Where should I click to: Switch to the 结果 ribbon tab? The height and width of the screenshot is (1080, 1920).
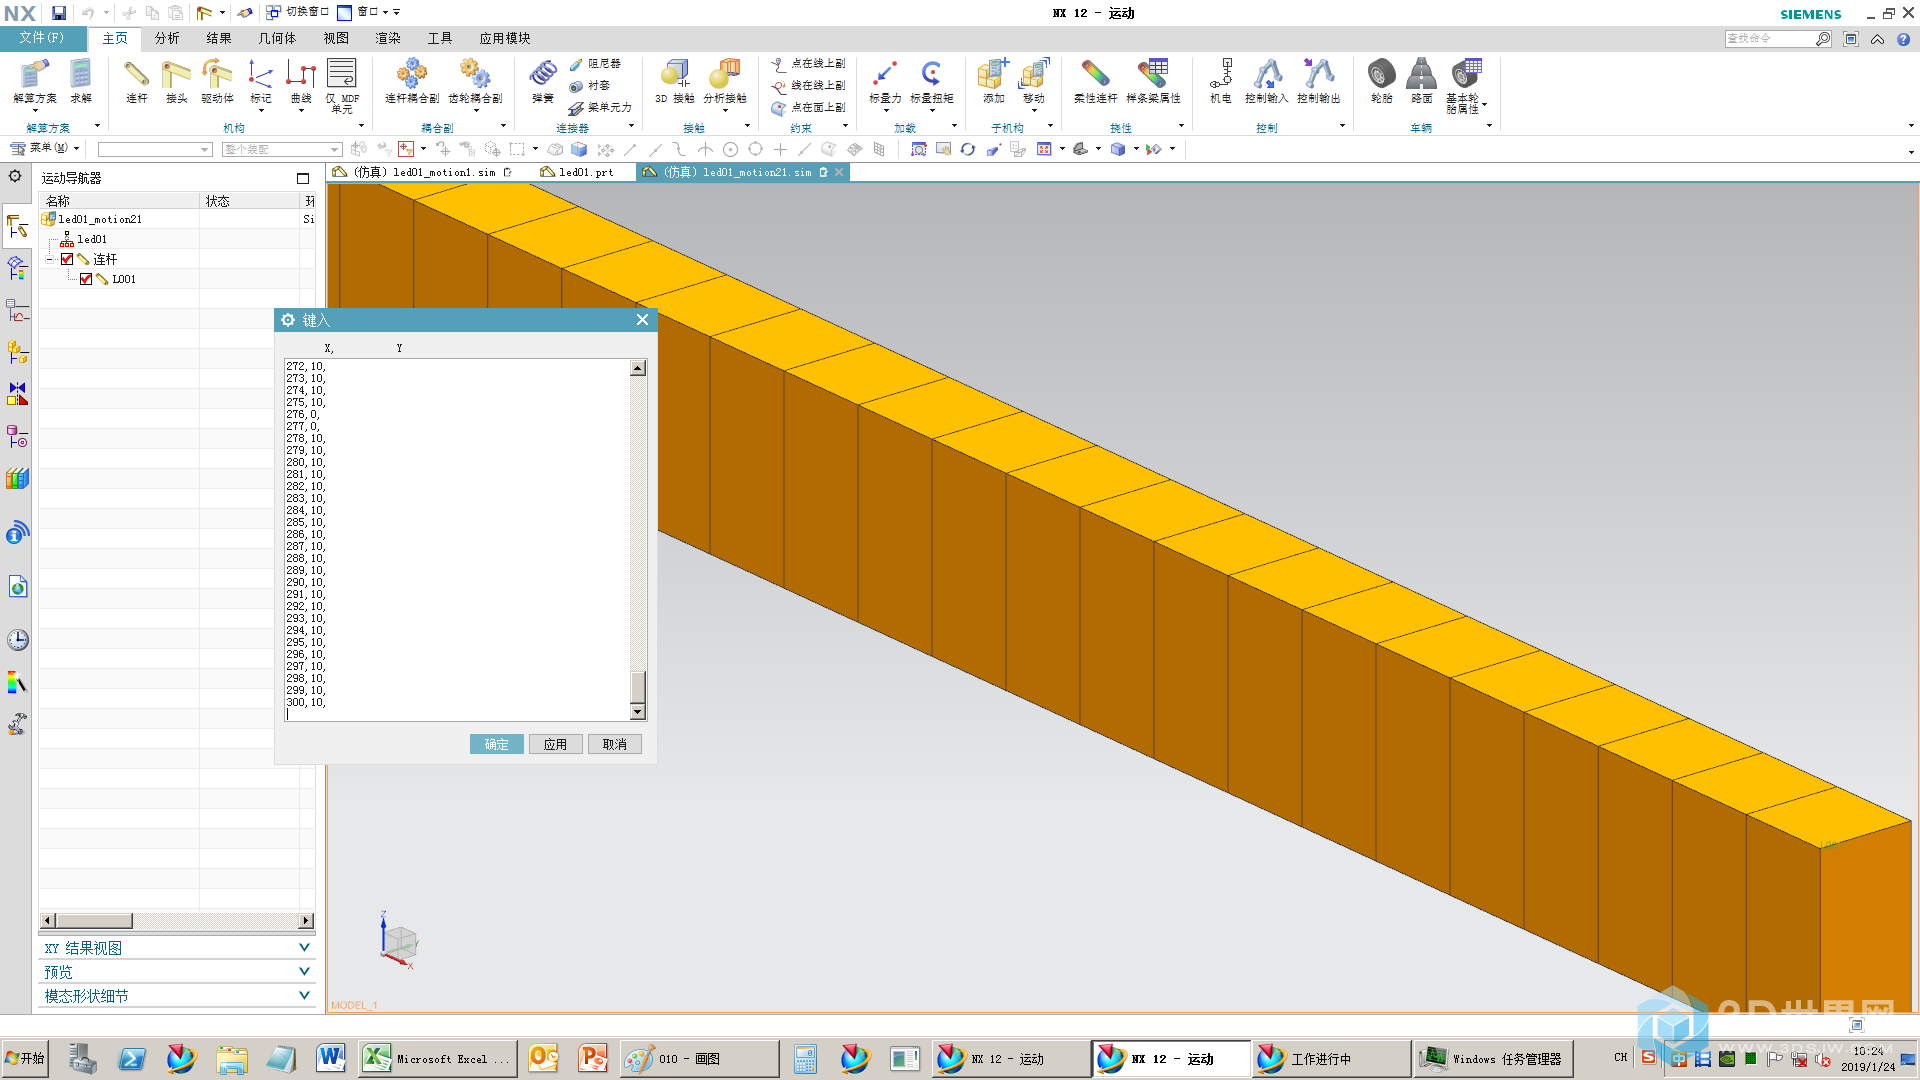(219, 38)
